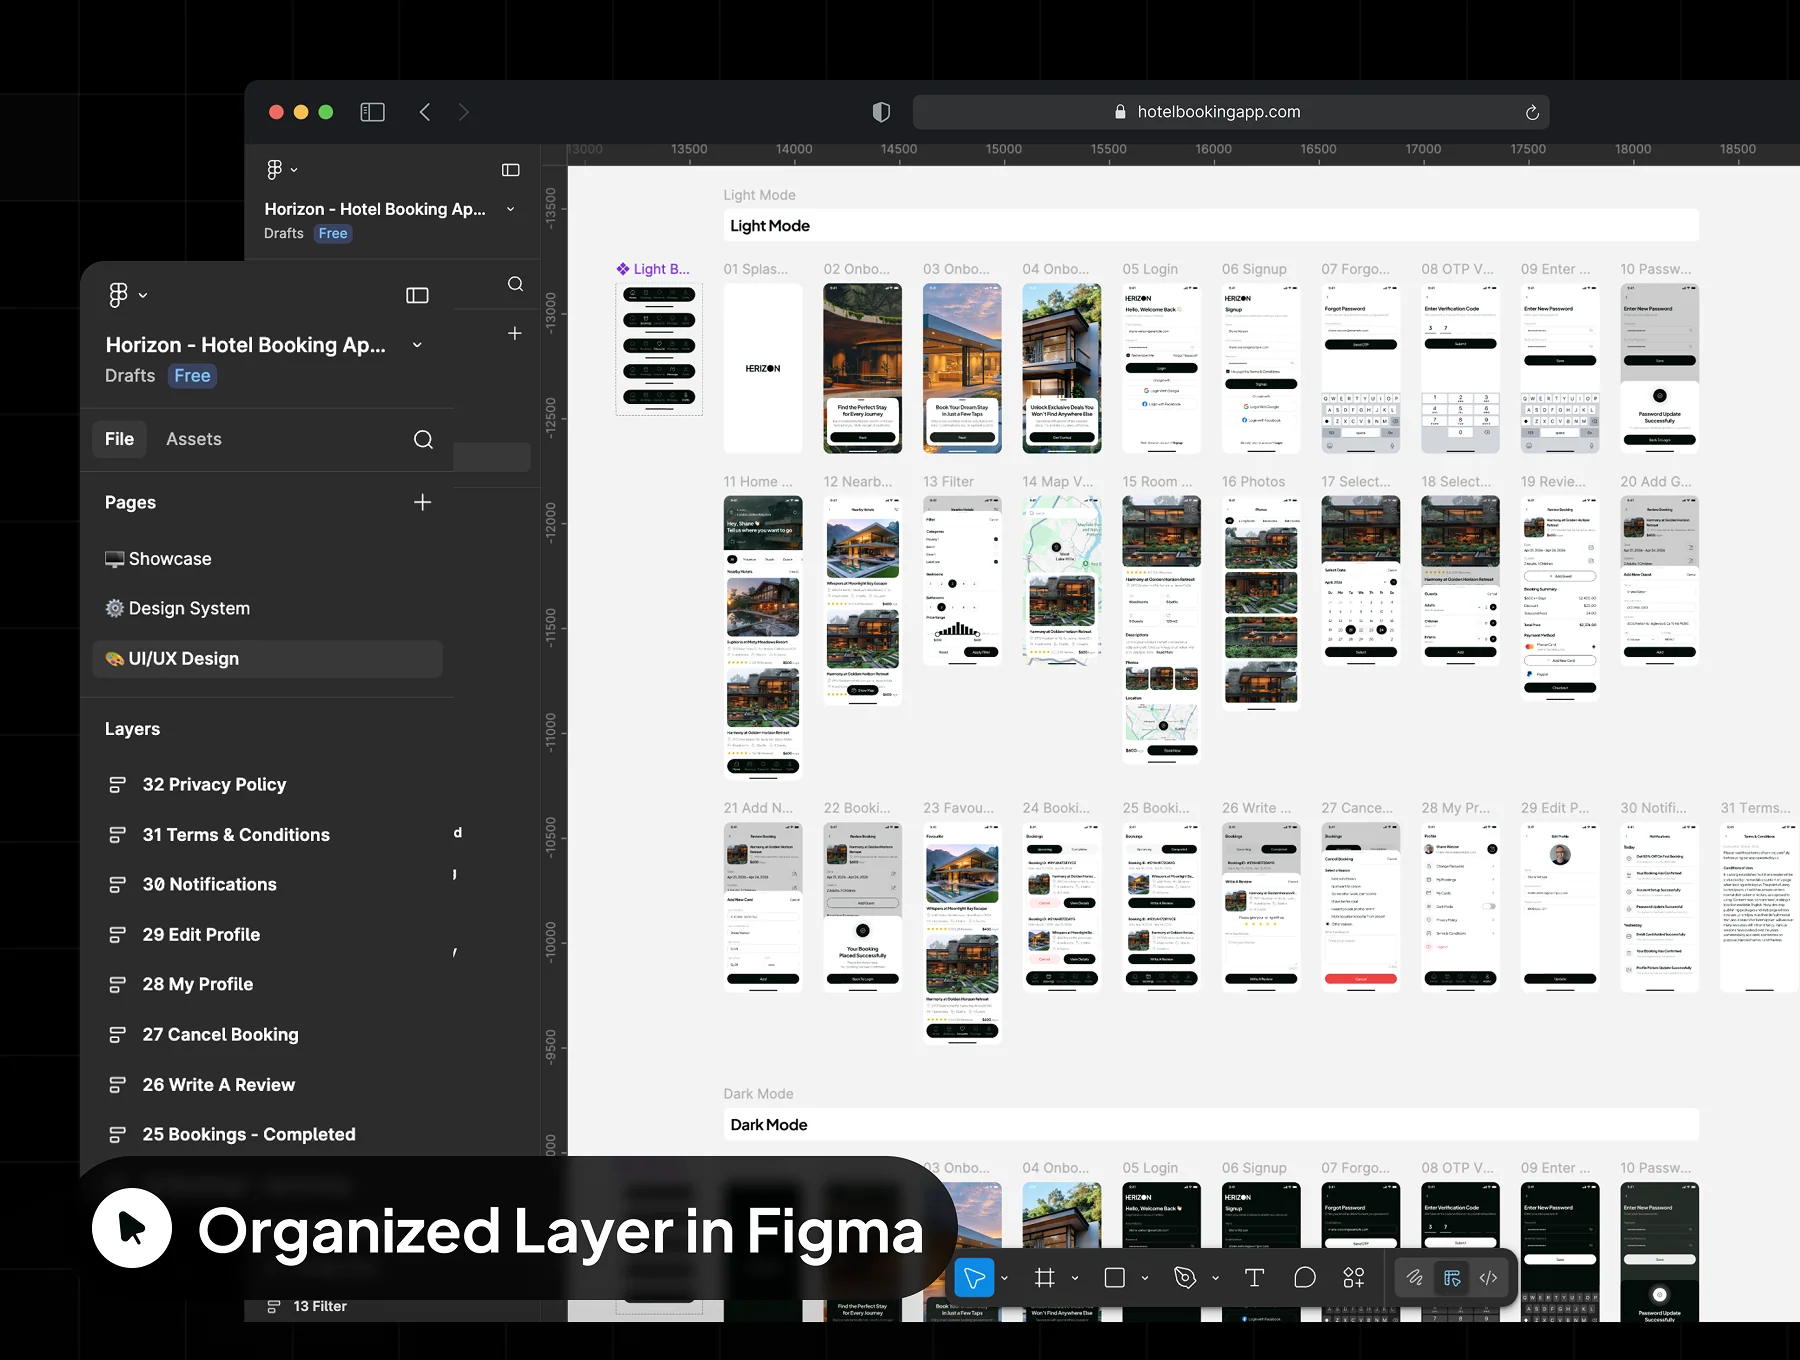Select the Move tool in the bottom toolbar

974,1277
